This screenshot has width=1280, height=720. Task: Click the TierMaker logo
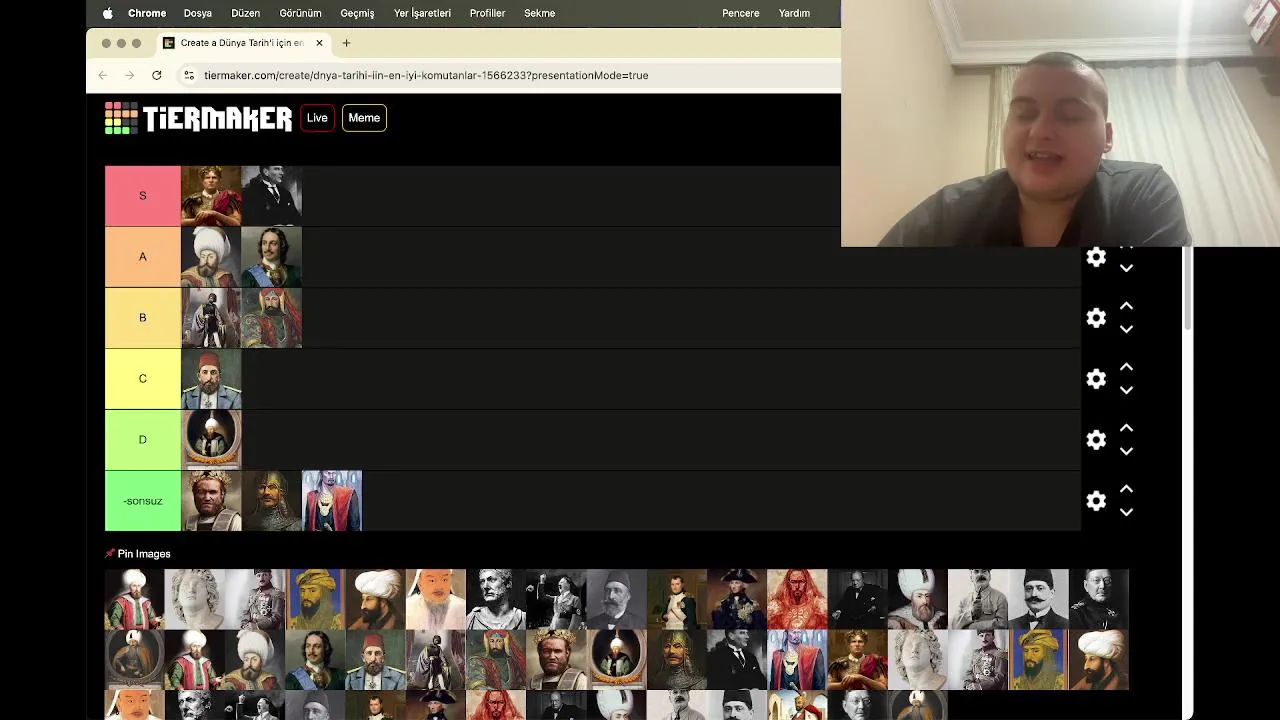(x=198, y=118)
